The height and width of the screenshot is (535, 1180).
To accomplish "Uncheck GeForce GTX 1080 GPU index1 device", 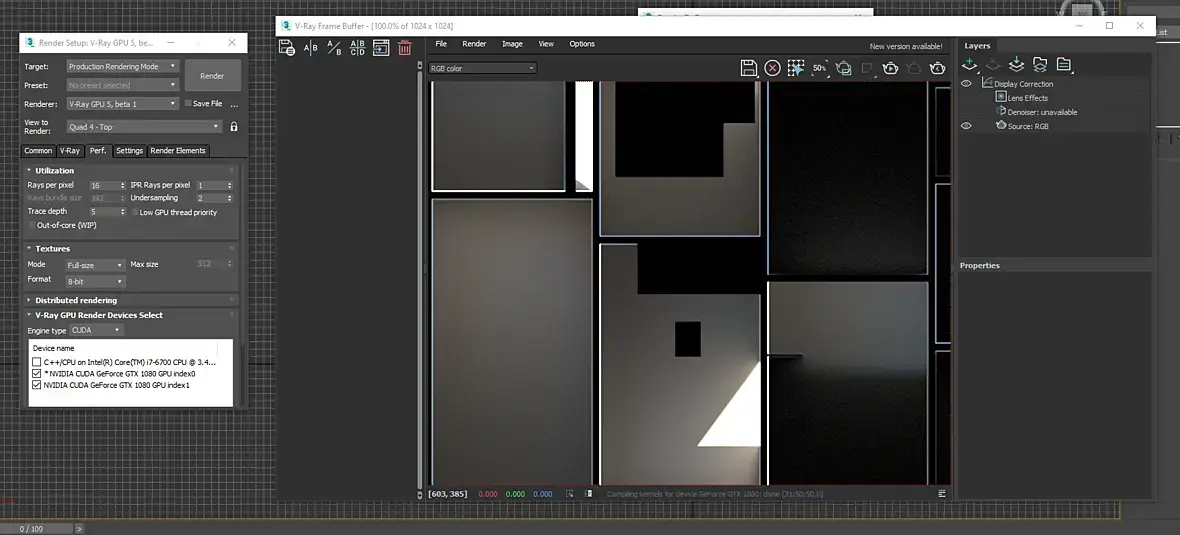I will [36, 385].
